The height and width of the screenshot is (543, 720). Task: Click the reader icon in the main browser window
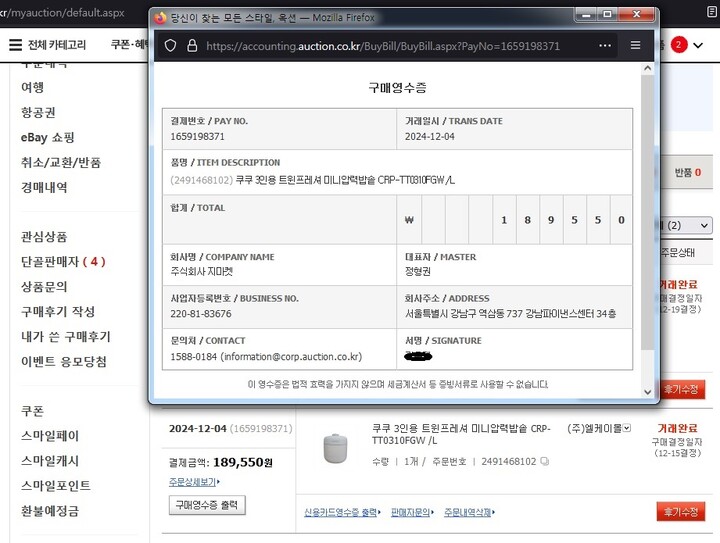713,12
